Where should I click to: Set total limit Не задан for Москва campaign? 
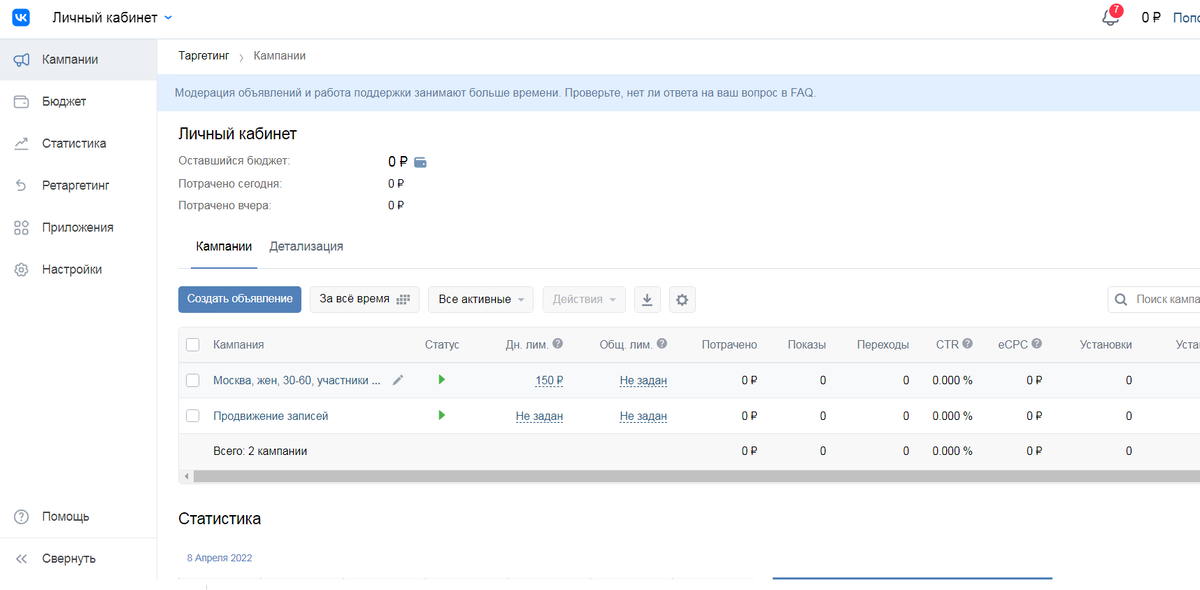[643, 380]
